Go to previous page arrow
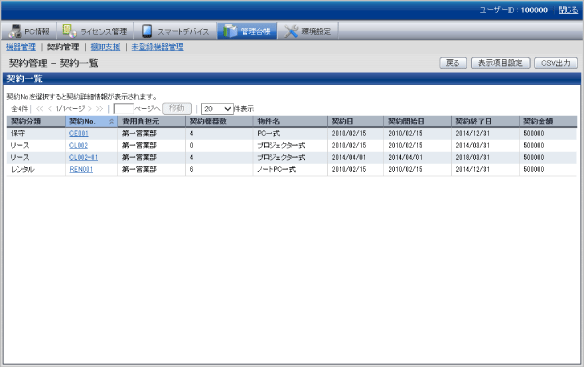 coord(50,109)
